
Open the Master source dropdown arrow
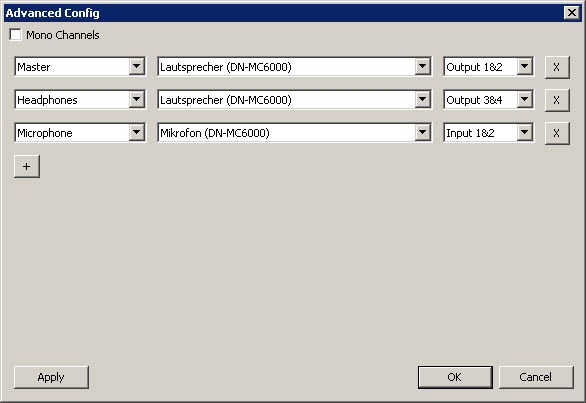[137, 67]
